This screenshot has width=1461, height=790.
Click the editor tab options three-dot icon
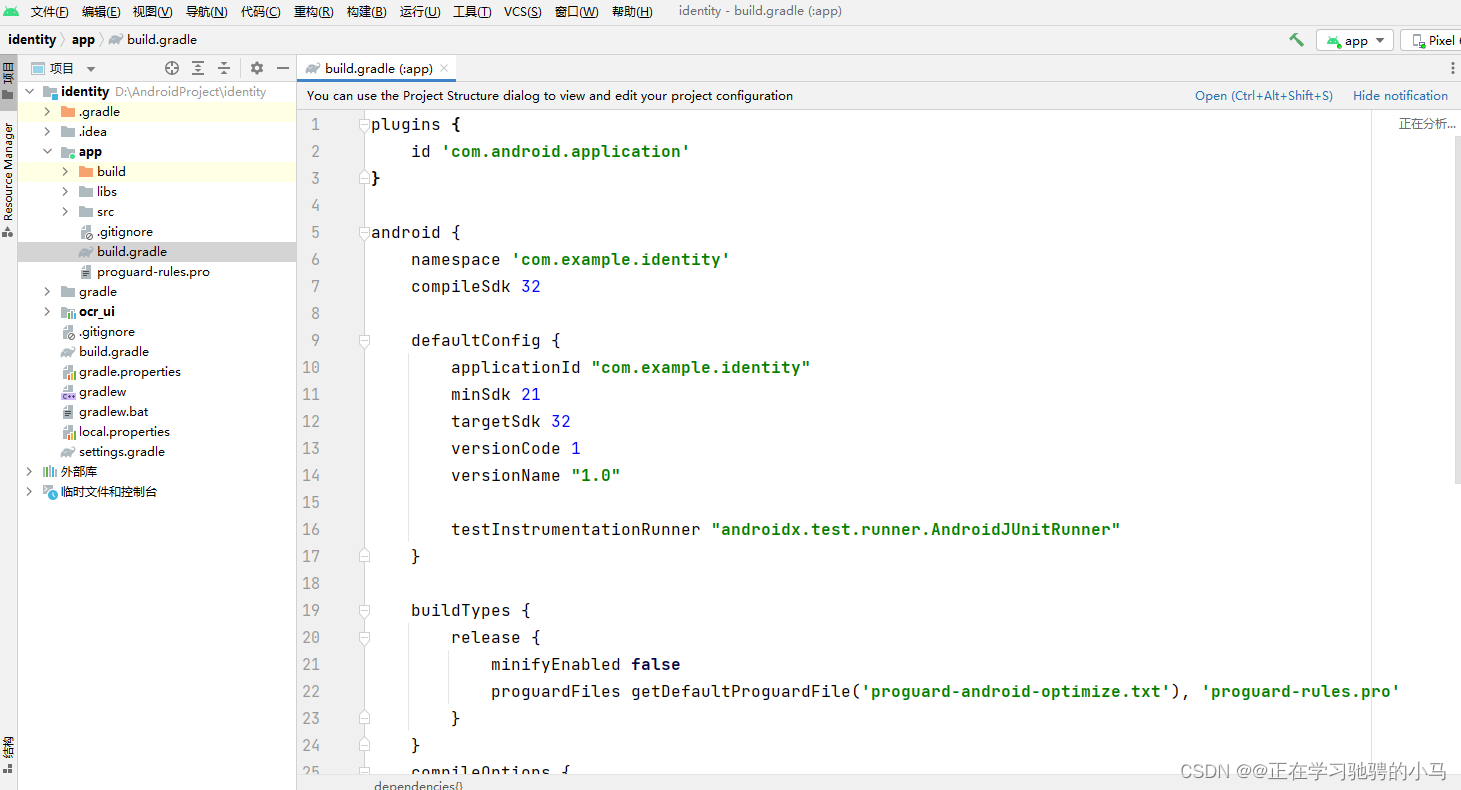[x=1452, y=68]
